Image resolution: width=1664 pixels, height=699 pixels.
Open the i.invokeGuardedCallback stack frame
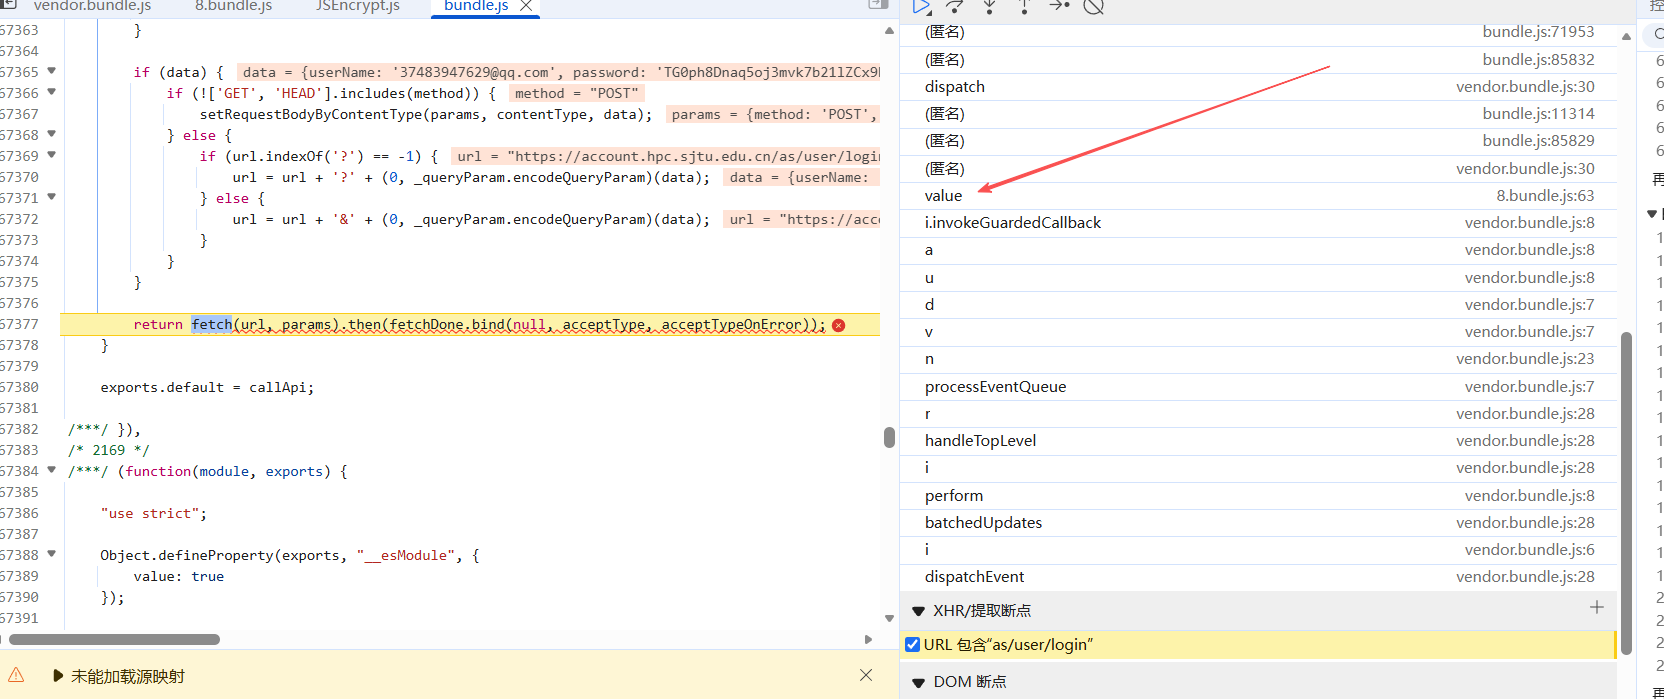[1258, 223]
